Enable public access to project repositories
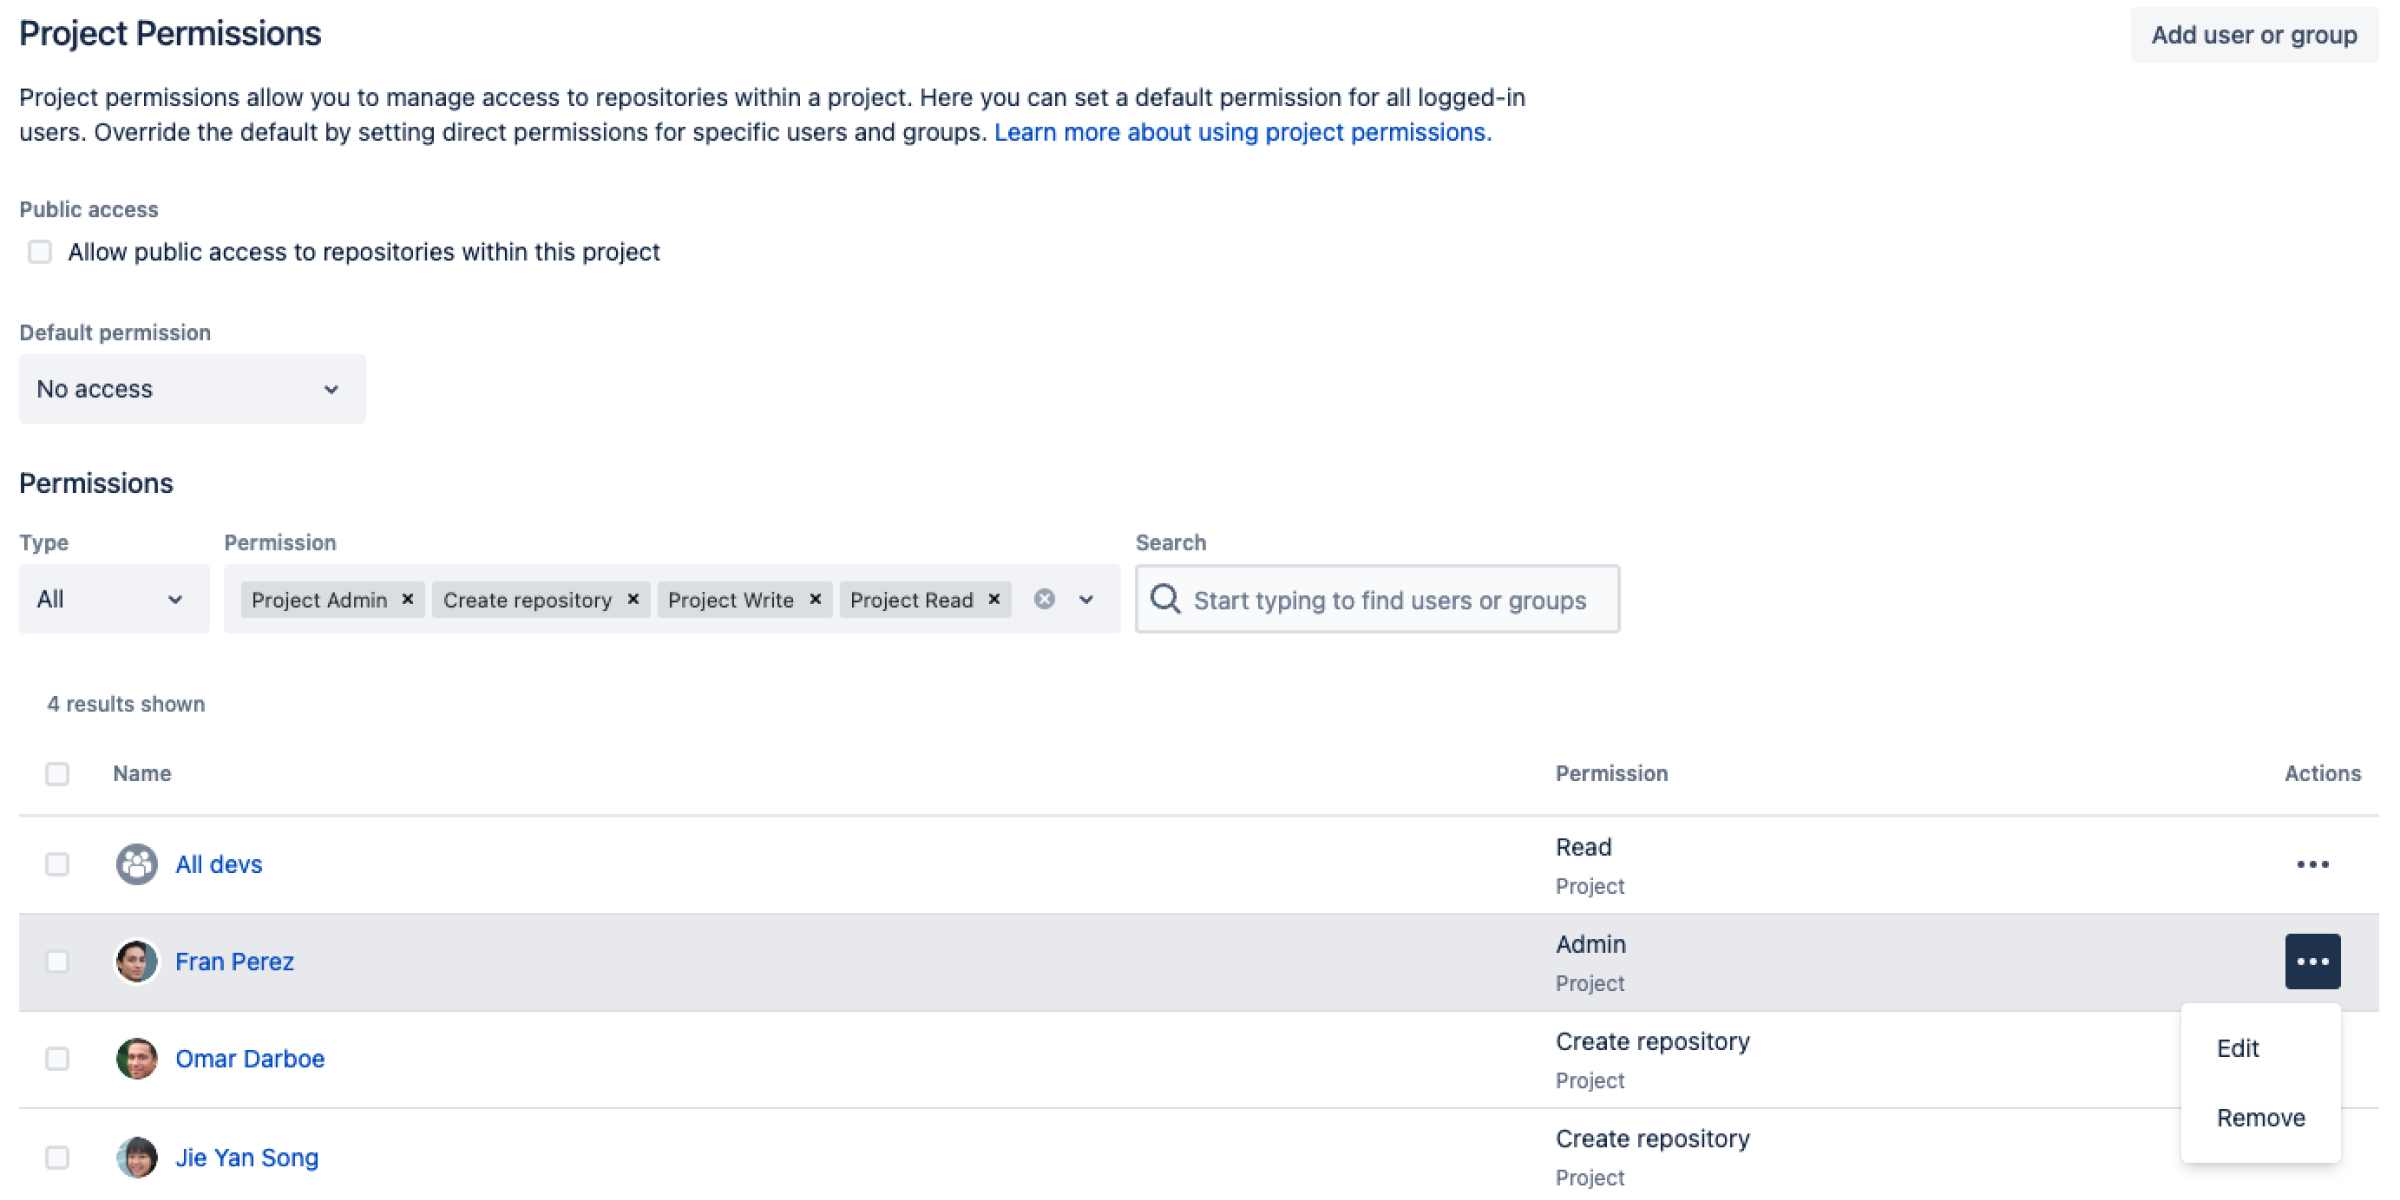Image resolution: width=2400 pixels, height=1200 pixels. (40, 252)
